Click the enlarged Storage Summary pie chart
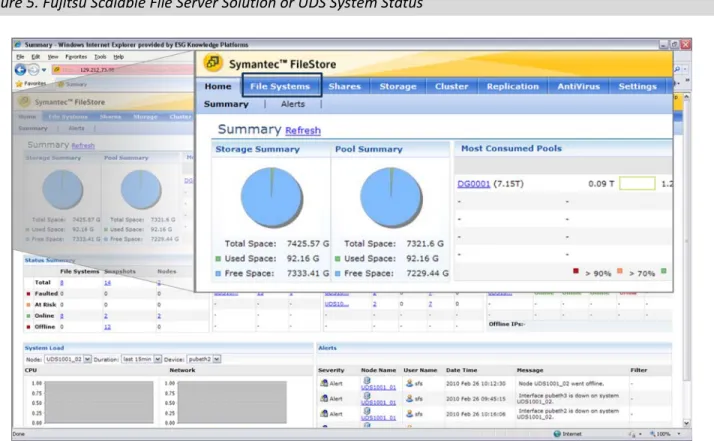 pyautogui.click(x=272, y=197)
